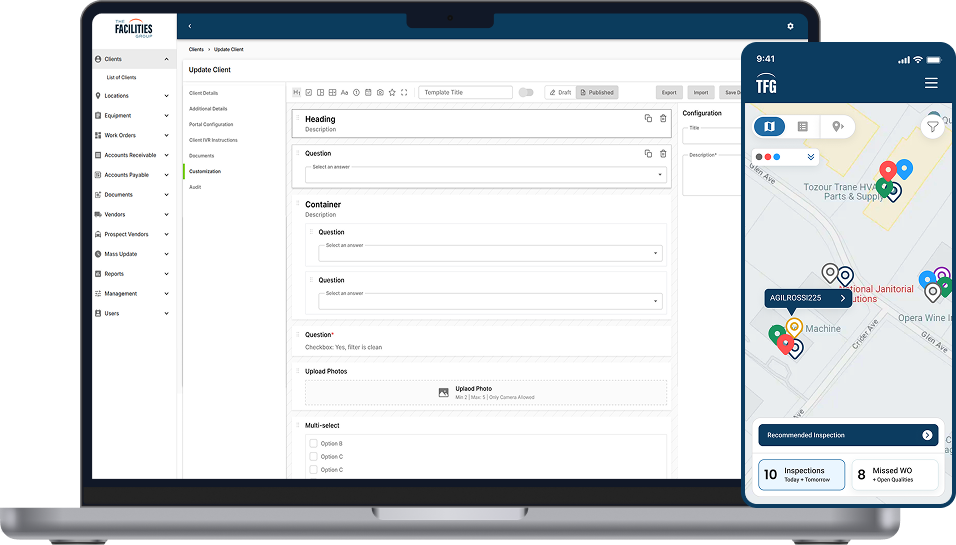Open first Container question answer dropdown

[490, 253]
